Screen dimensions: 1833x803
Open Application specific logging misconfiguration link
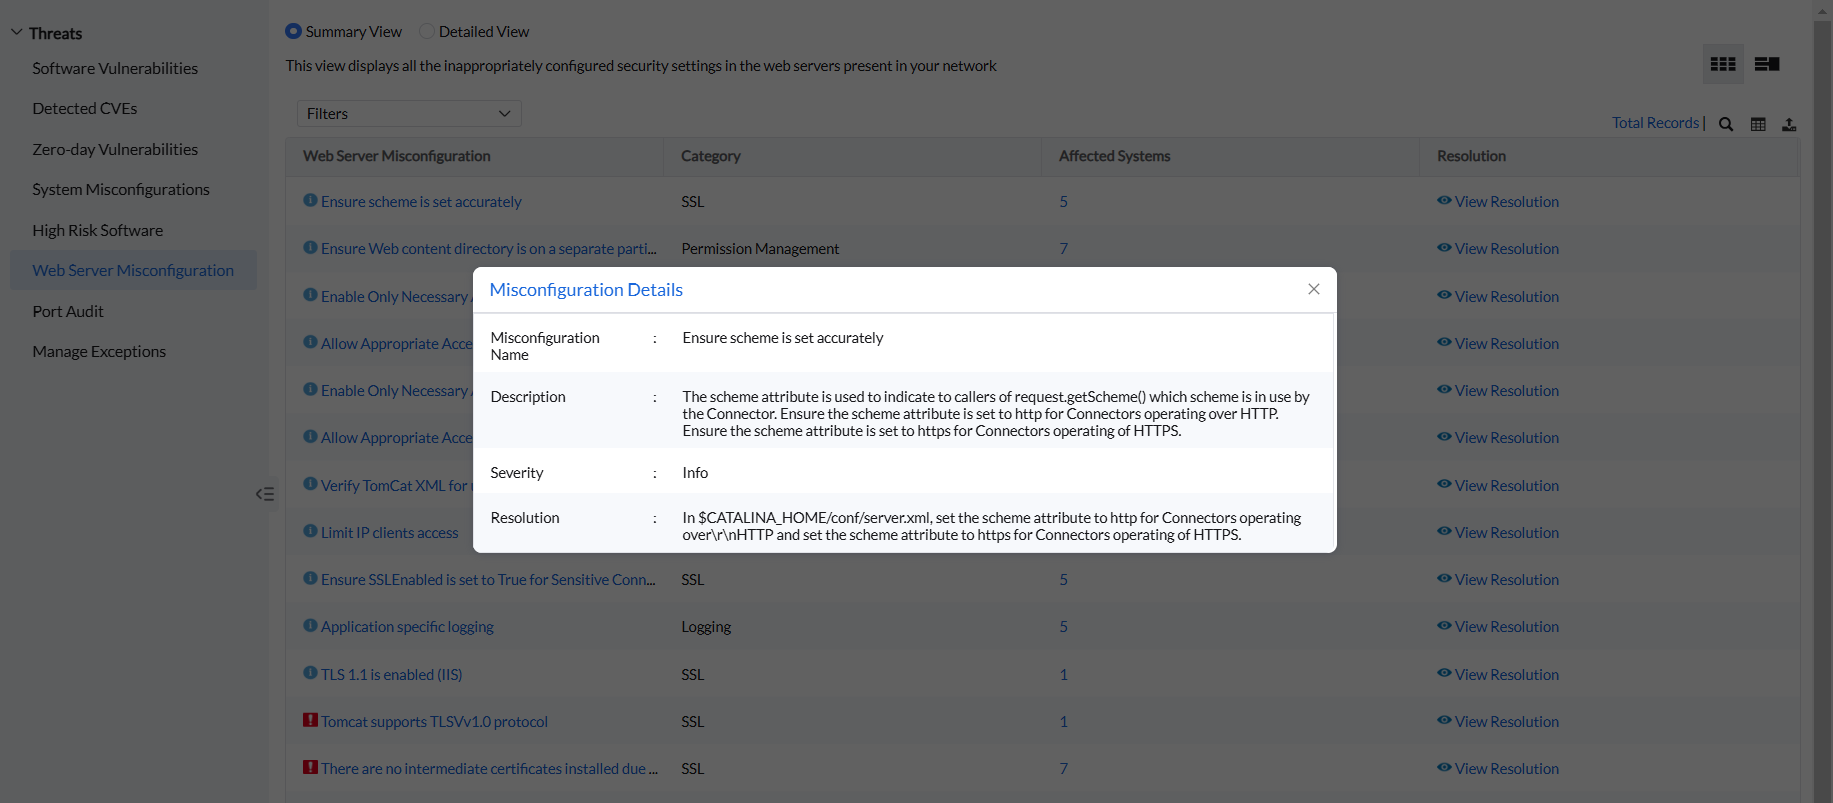click(x=407, y=627)
